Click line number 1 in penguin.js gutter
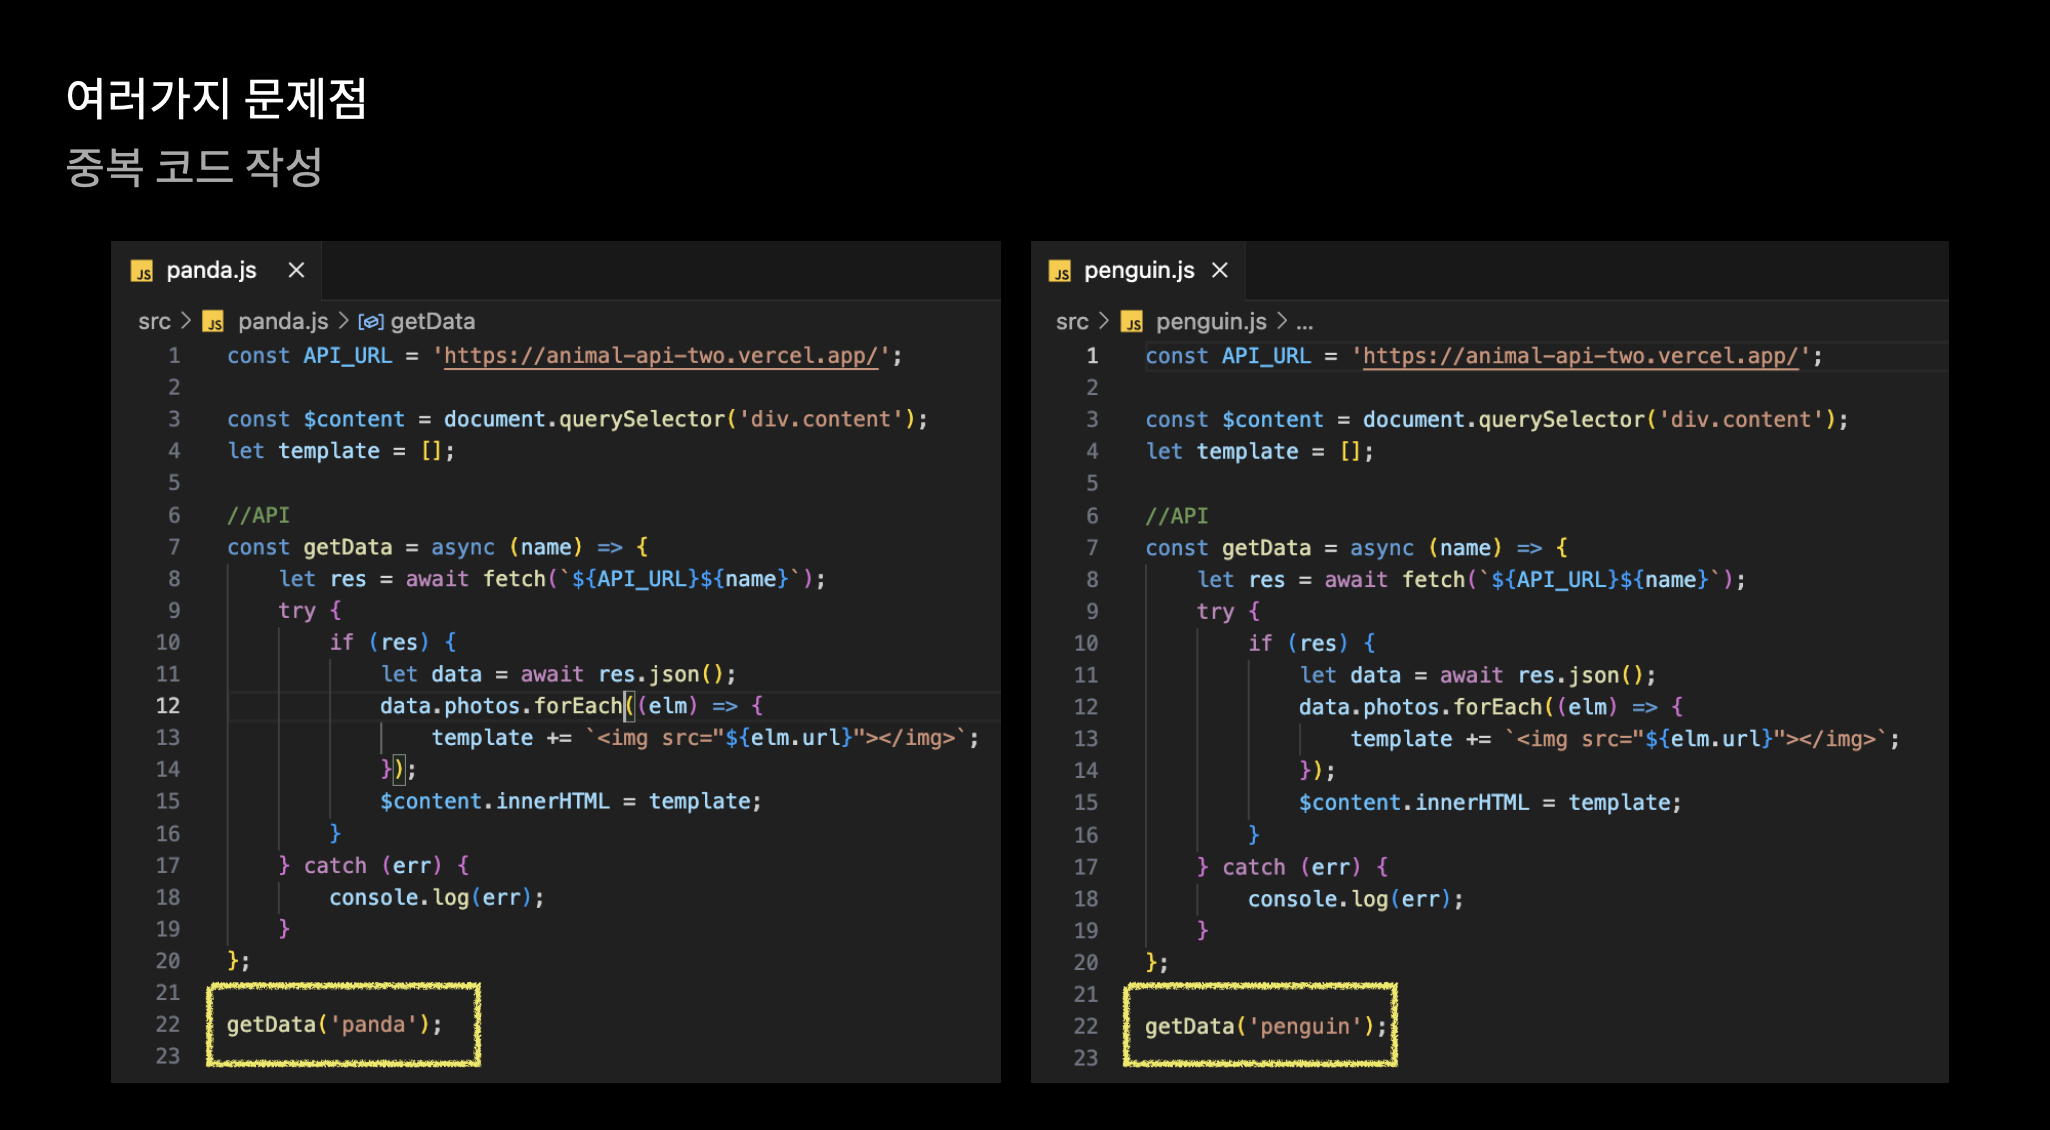 (1092, 356)
